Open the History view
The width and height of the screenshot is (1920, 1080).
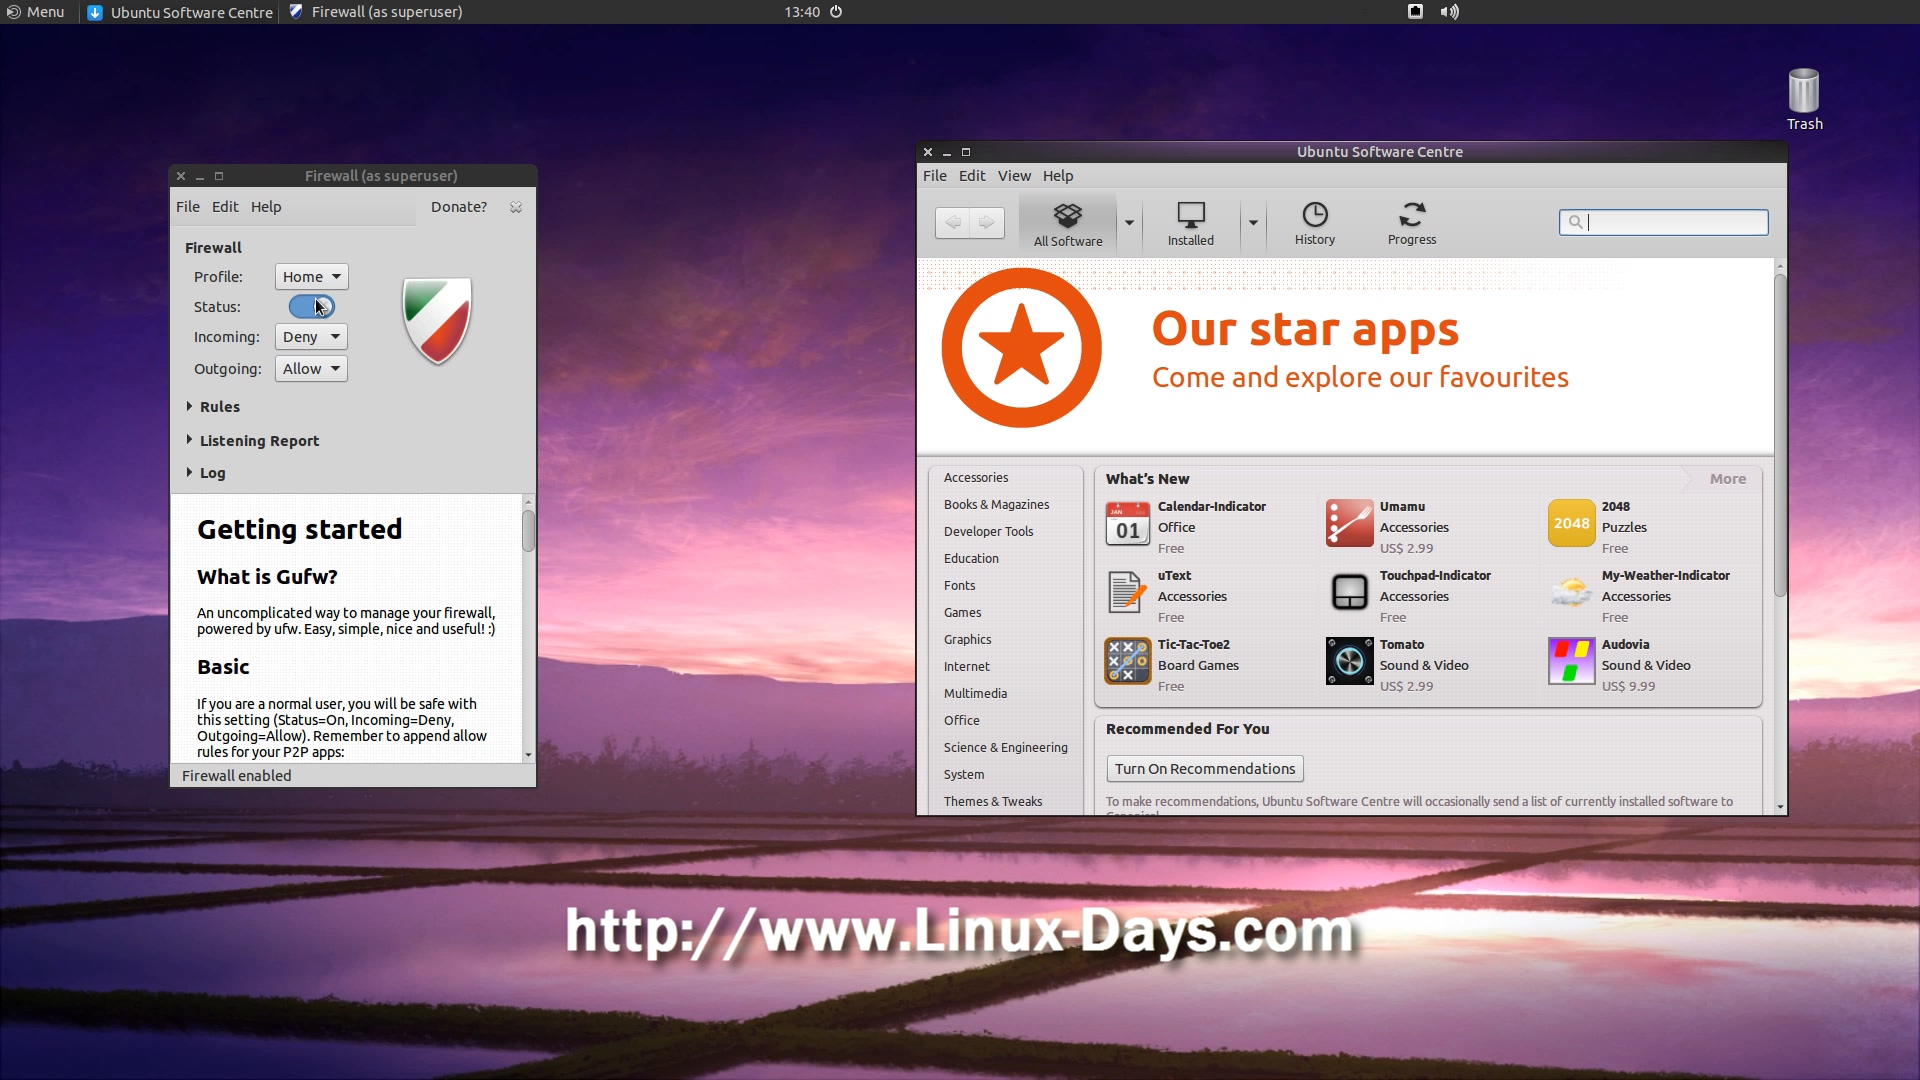(x=1314, y=223)
